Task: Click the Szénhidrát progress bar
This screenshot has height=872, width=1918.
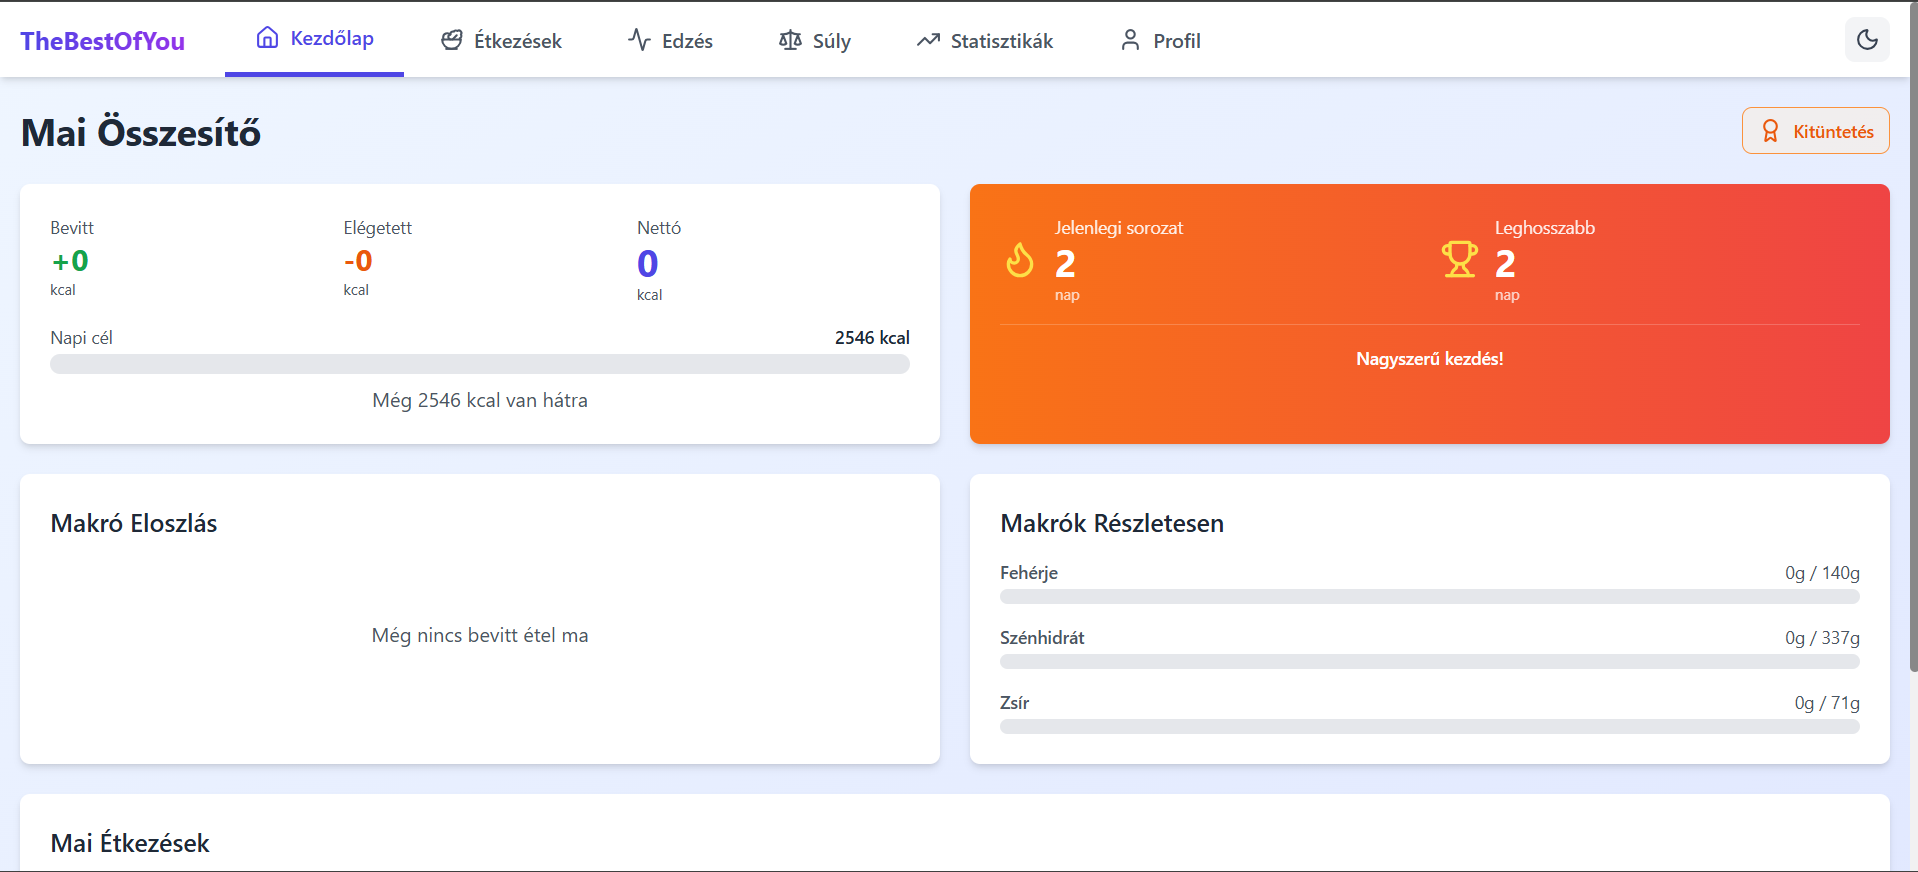Action: pos(1429,662)
